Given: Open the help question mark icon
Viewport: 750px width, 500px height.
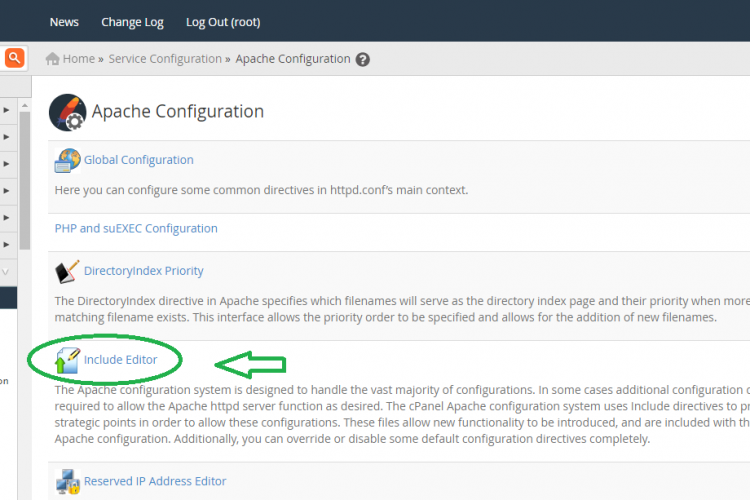Looking at the screenshot, I should (363, 59).
